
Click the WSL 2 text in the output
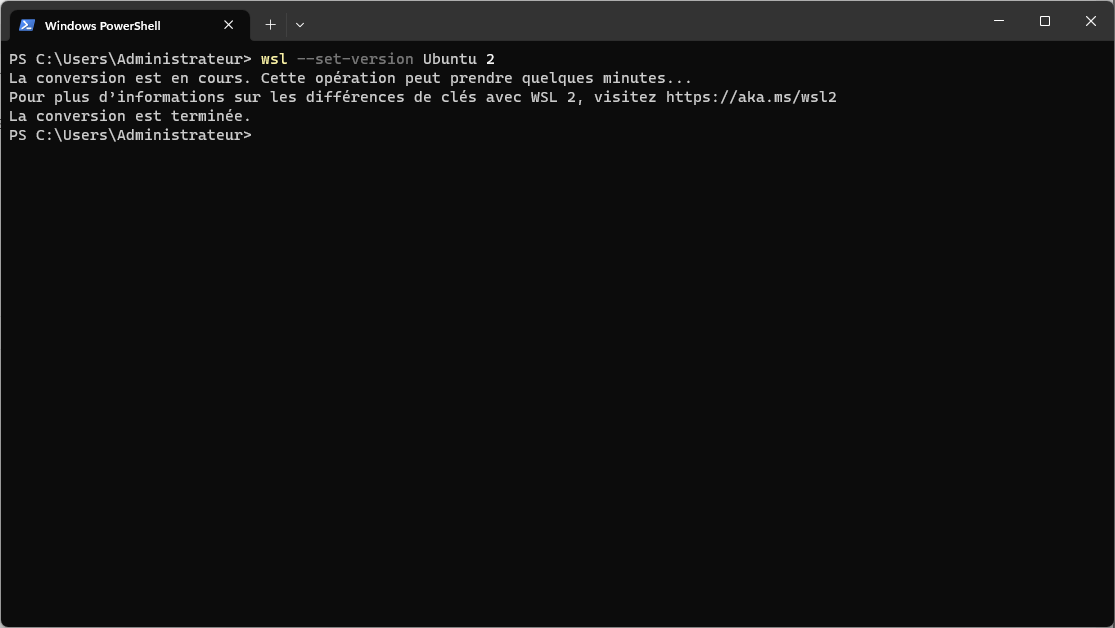[x=553, y=97]
